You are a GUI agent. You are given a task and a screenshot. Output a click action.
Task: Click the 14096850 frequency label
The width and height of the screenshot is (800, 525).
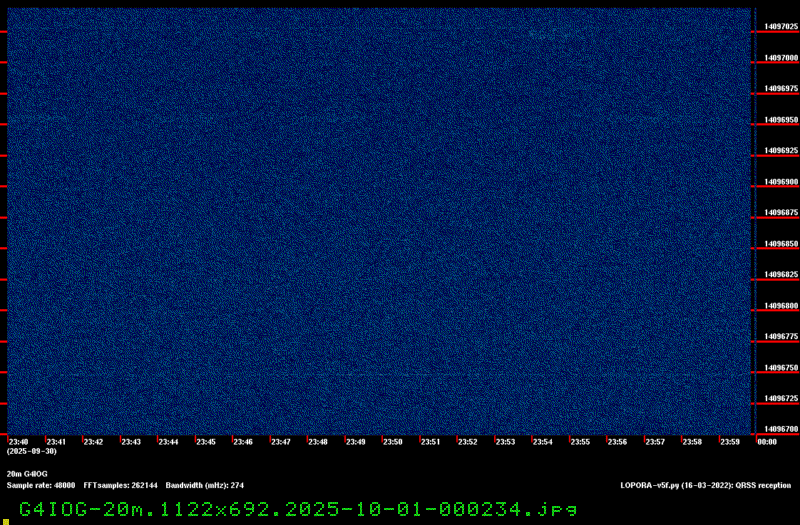pyautogui.click(x=781, y=244)
